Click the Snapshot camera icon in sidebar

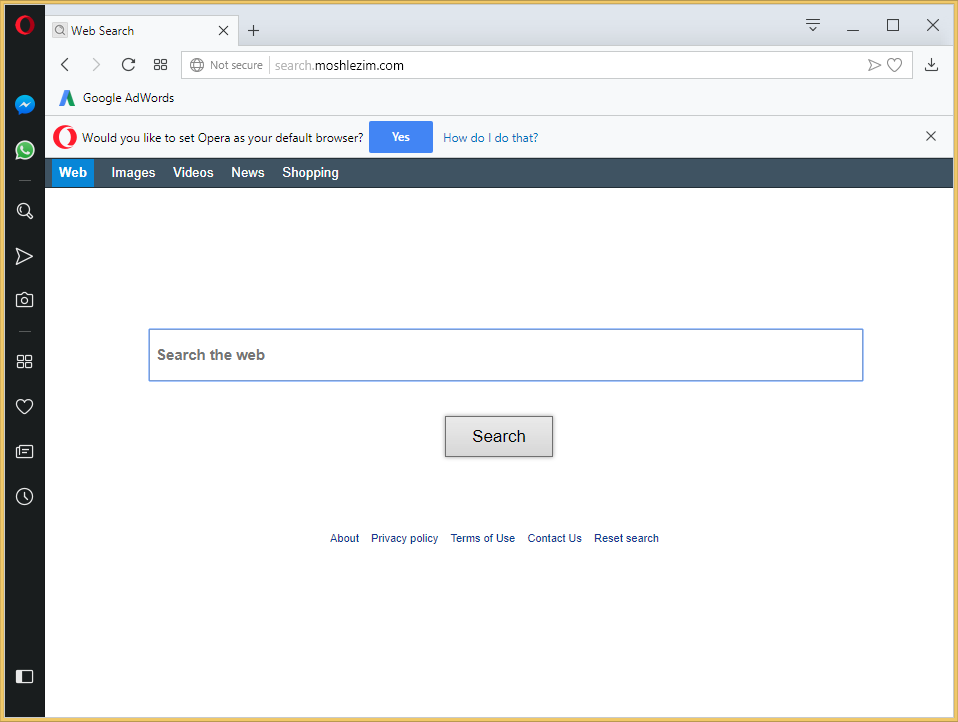click(25, 300)
